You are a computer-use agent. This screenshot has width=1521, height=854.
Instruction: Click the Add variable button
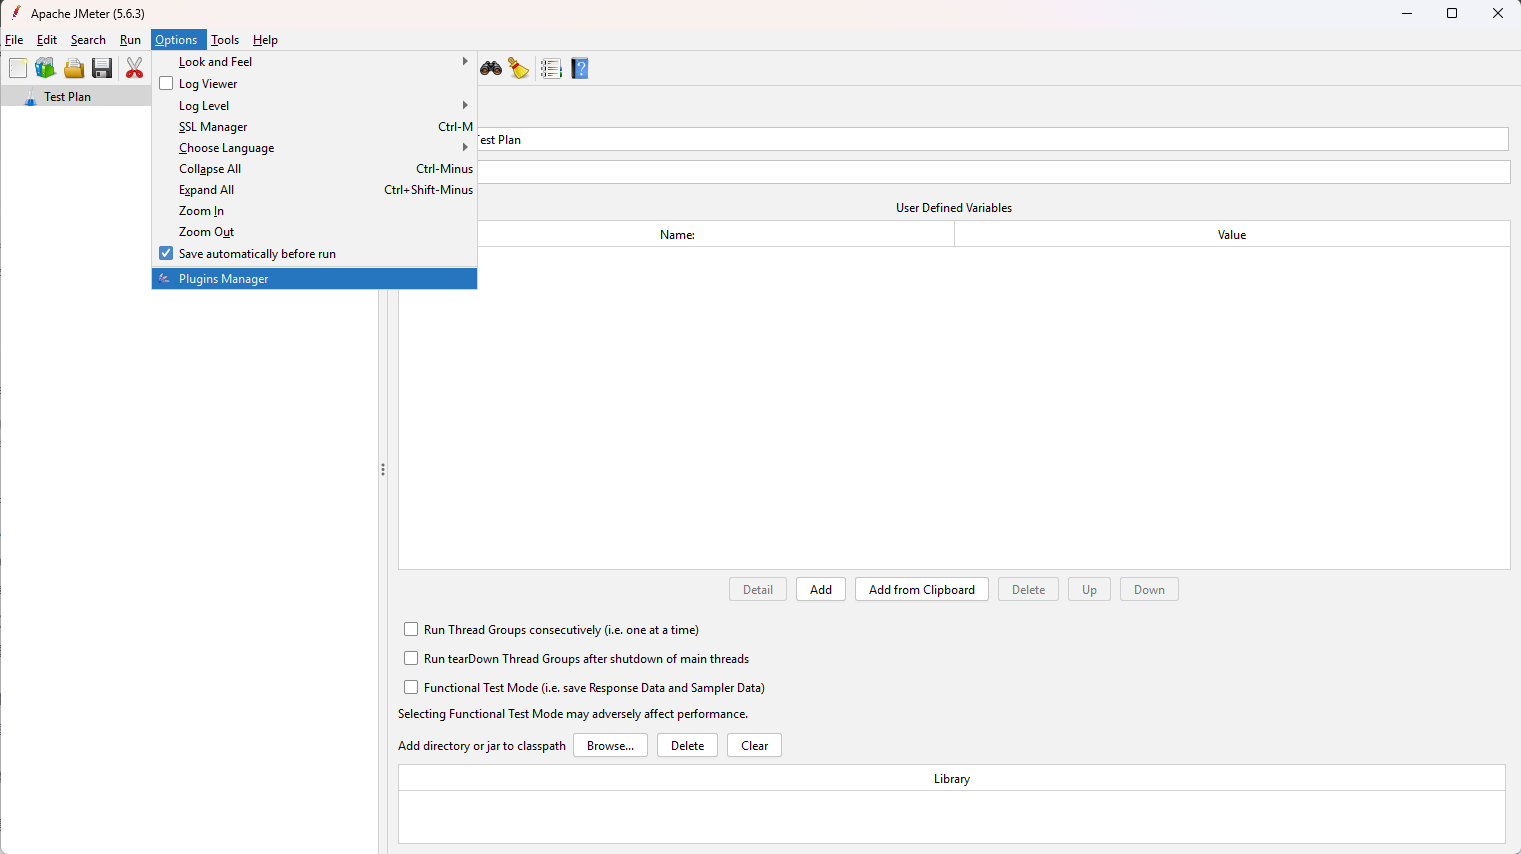tap(821, 590)
